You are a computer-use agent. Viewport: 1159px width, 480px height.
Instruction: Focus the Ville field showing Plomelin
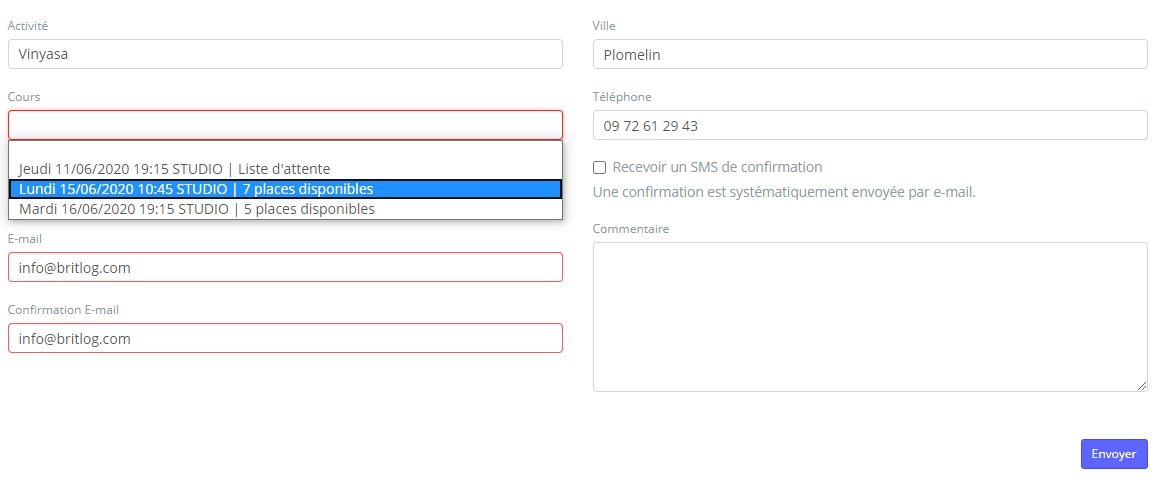point(869,54)
